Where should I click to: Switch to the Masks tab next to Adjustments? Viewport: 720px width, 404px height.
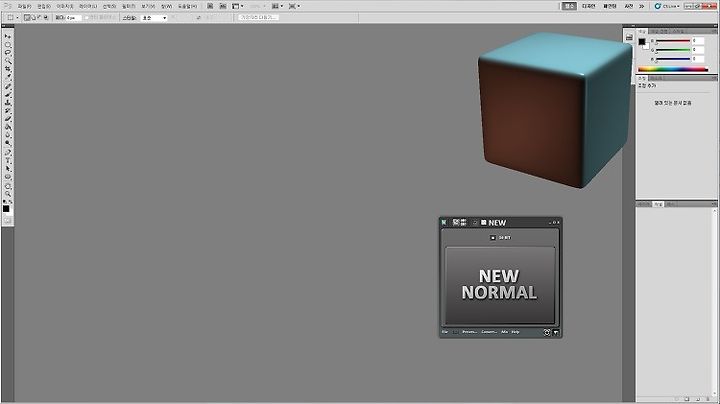656,78
